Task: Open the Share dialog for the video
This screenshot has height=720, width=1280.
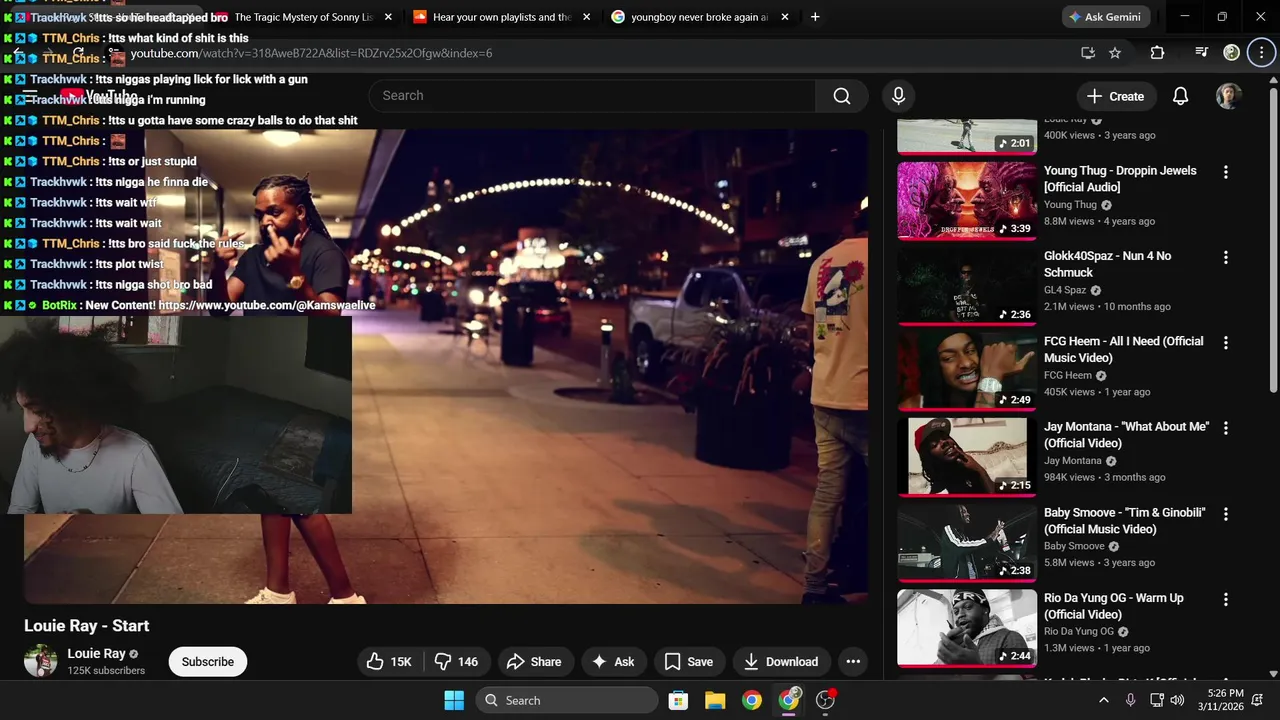Action: point(534,662)
